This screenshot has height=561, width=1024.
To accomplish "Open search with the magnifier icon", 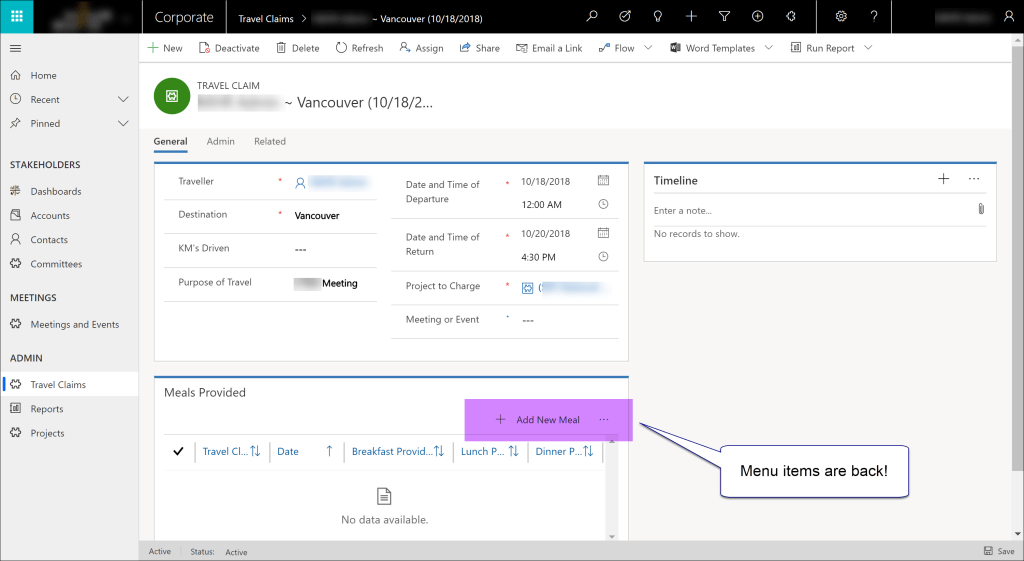I will click(592, 17).
